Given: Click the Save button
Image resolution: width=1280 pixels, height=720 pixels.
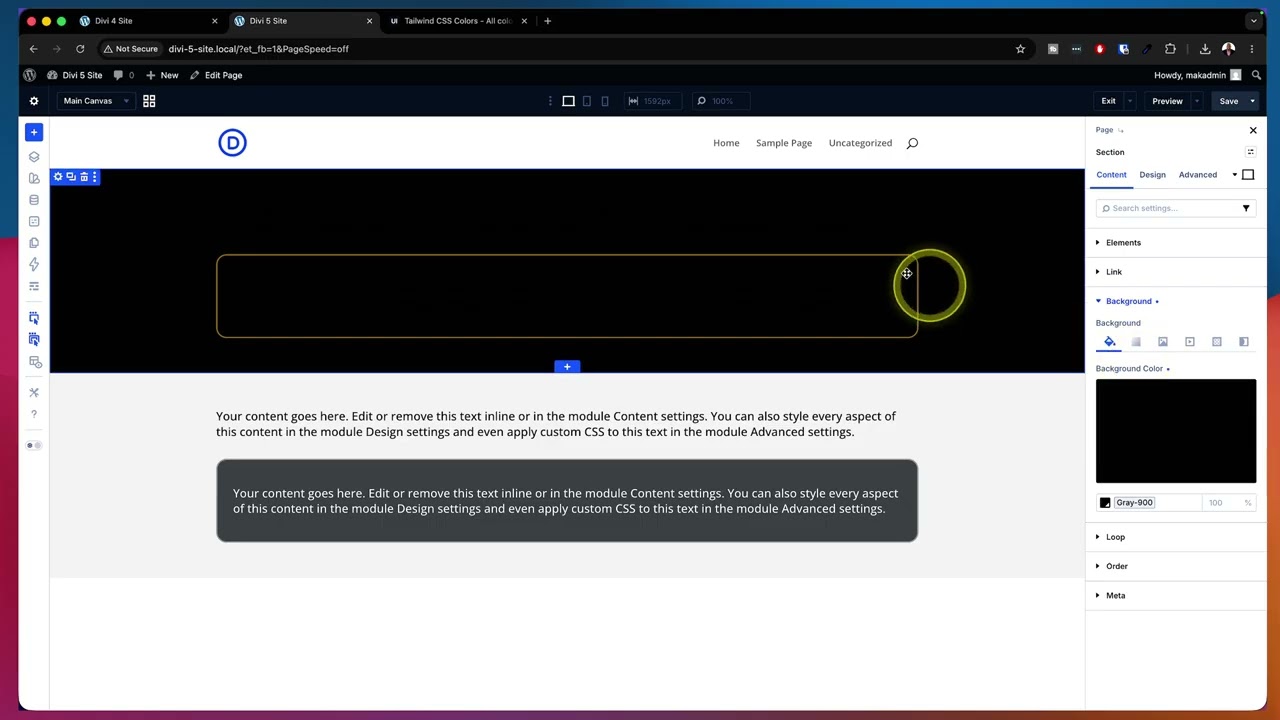Looking at the screenshot, I should pyautogui.click(x=1228, y=101).
